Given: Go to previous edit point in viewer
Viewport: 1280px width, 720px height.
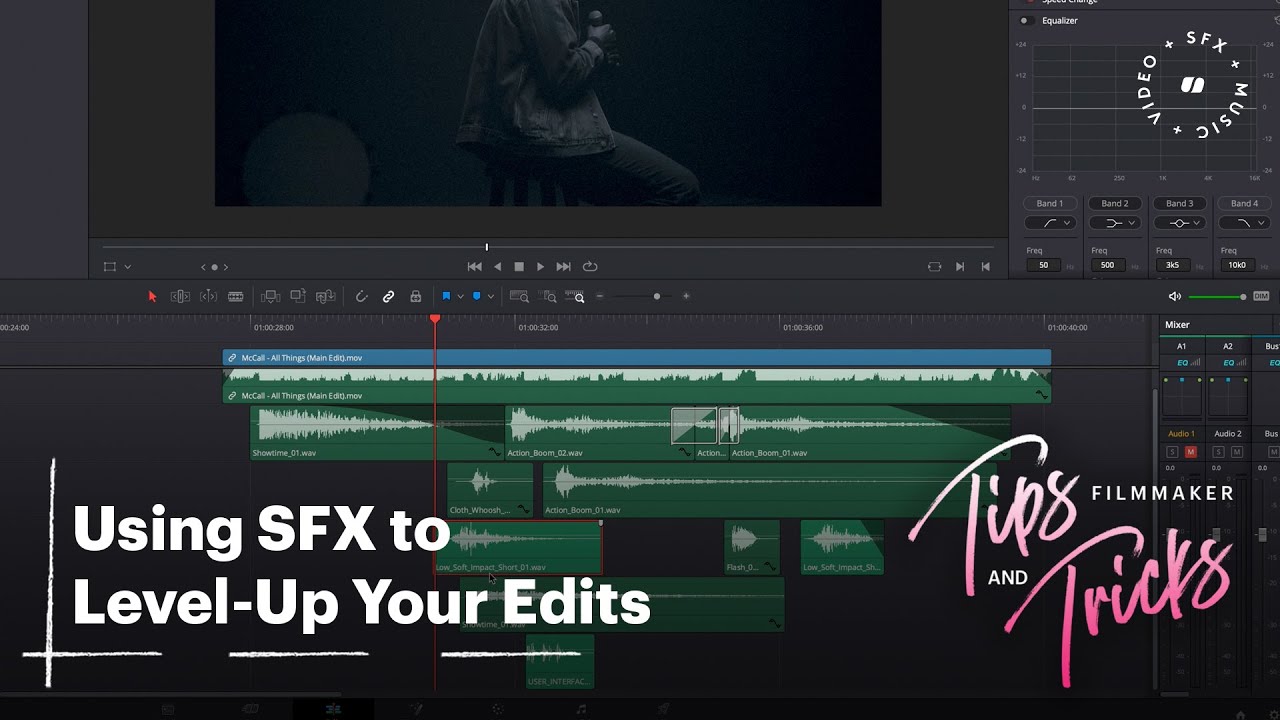Looking at the screenshot, I should [x=986, y=267].
